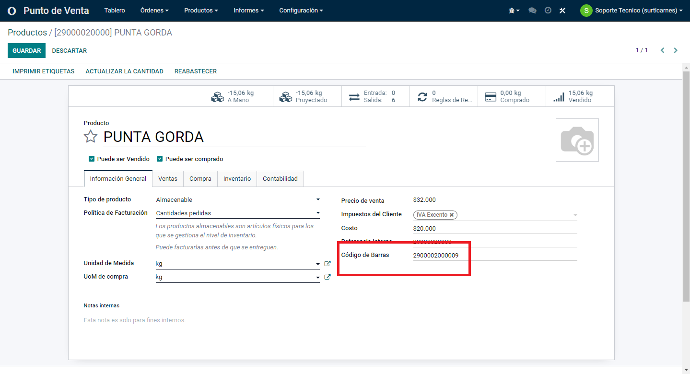Click the DESCARTAR button
The image size is (690, 374).
coord(69,51)
